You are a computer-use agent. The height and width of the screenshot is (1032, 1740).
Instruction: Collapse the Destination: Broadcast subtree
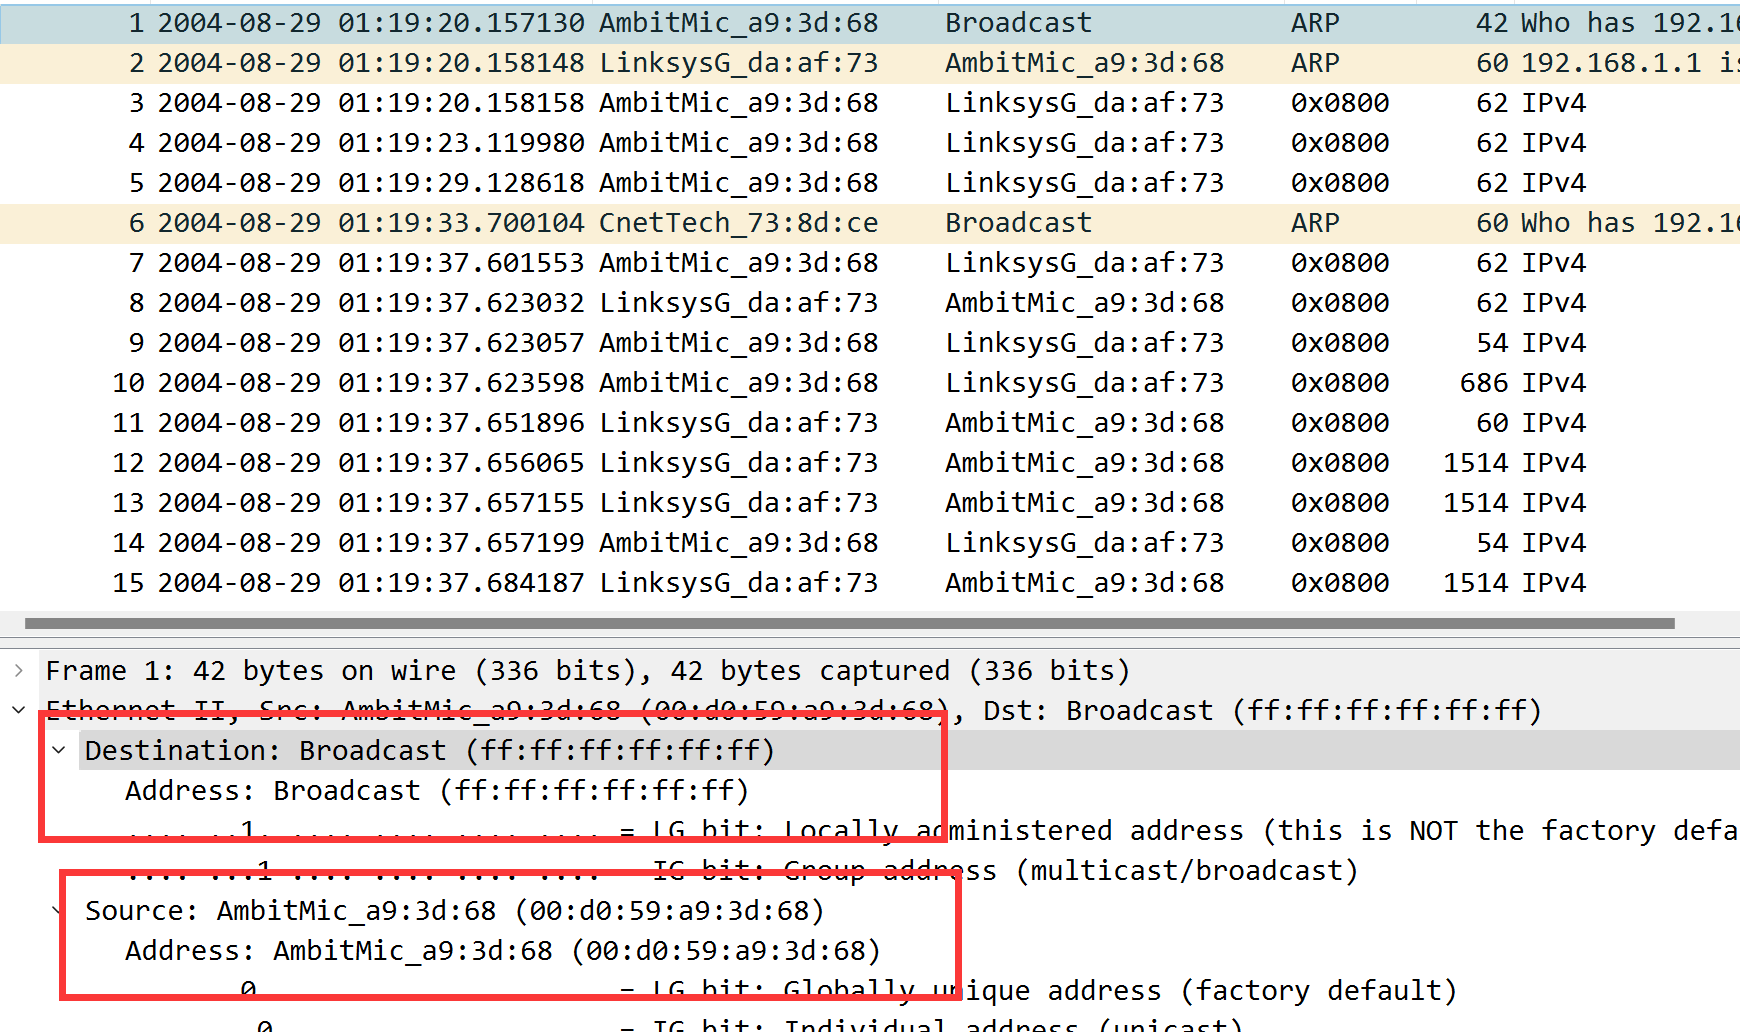(58, 750)
